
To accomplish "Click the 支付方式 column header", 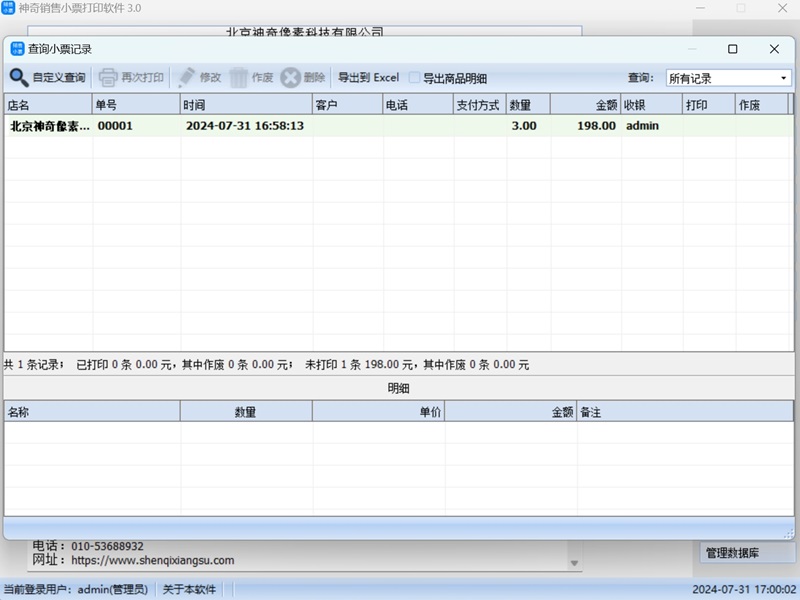I will 478,104.
